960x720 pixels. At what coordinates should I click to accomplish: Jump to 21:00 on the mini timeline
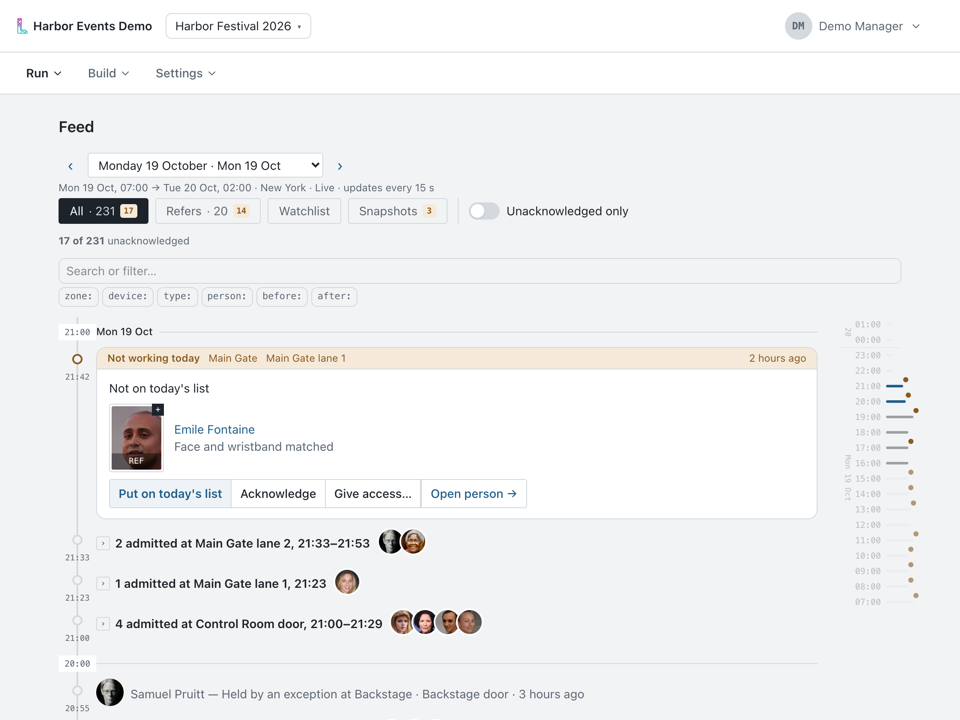(x=868, y=386)
